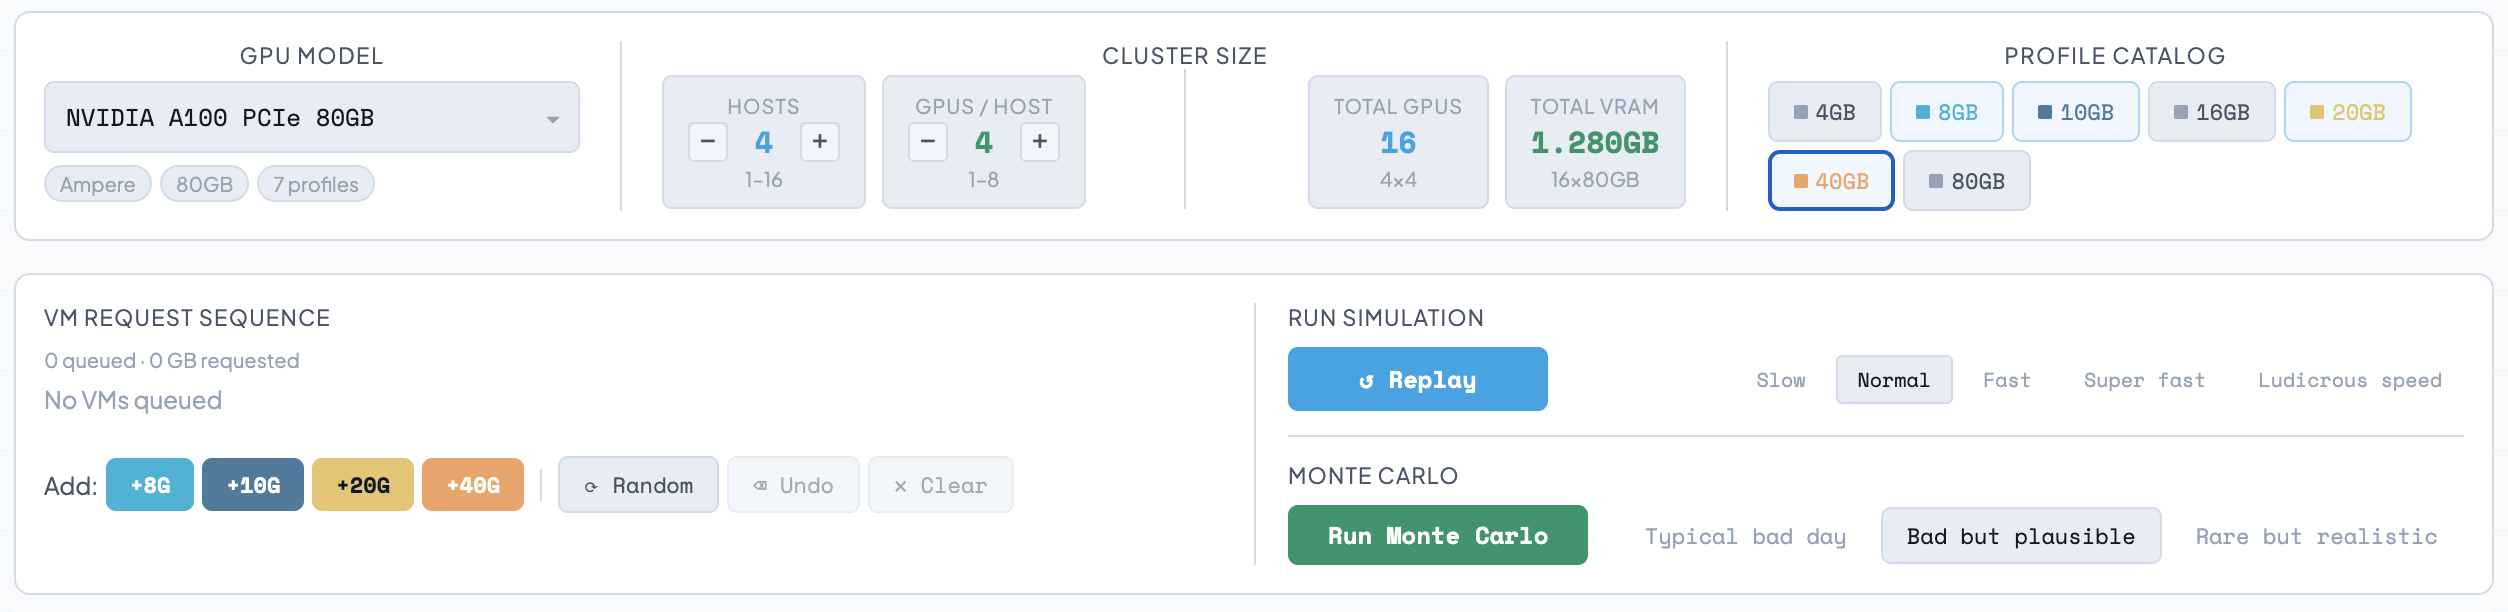The height and width of the screenshot is (612, 2508).
Task: Increase the hosts count
Action: pos(819,142)
